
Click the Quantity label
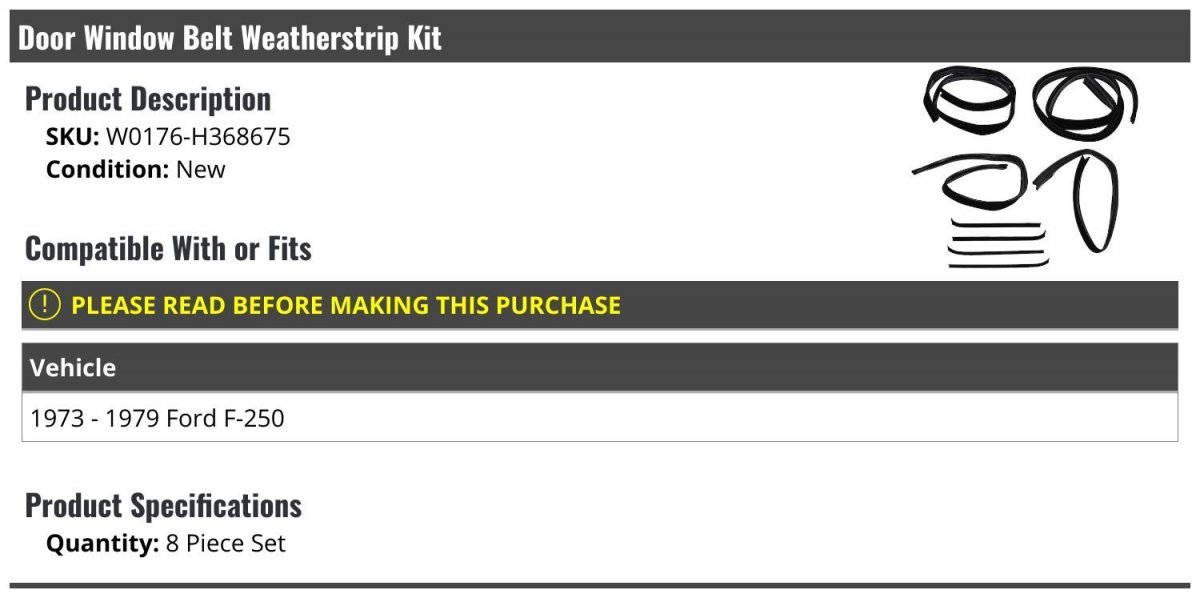(102, 544)
